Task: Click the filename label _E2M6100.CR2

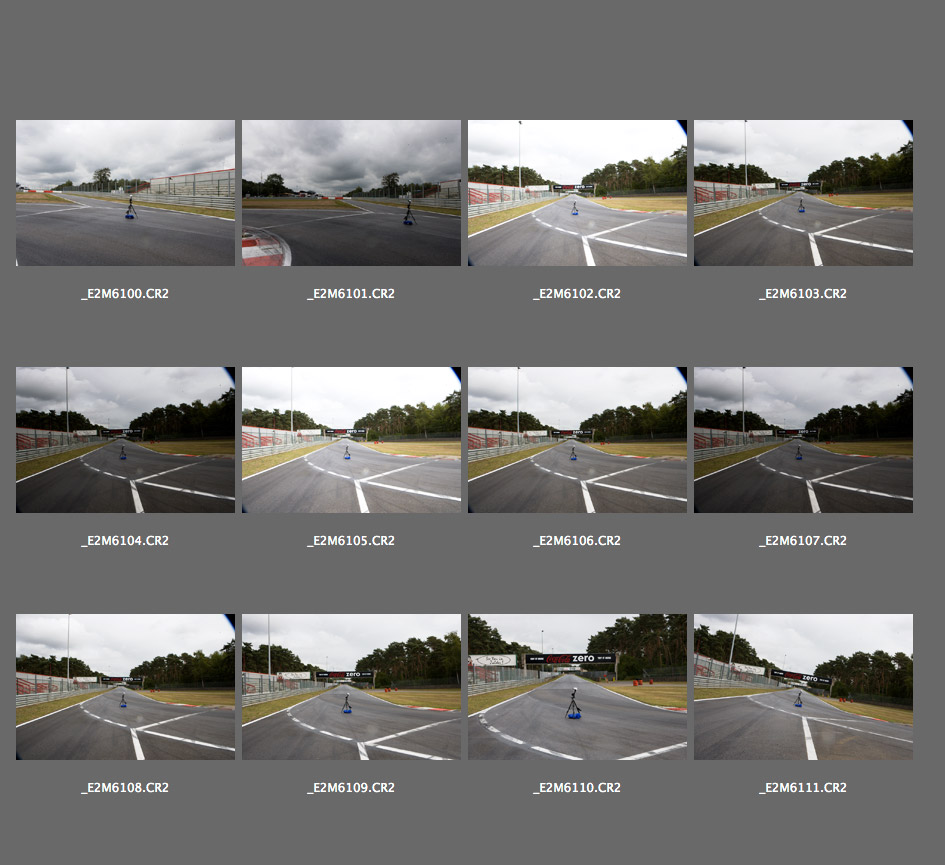Action: tap(125, 294)
